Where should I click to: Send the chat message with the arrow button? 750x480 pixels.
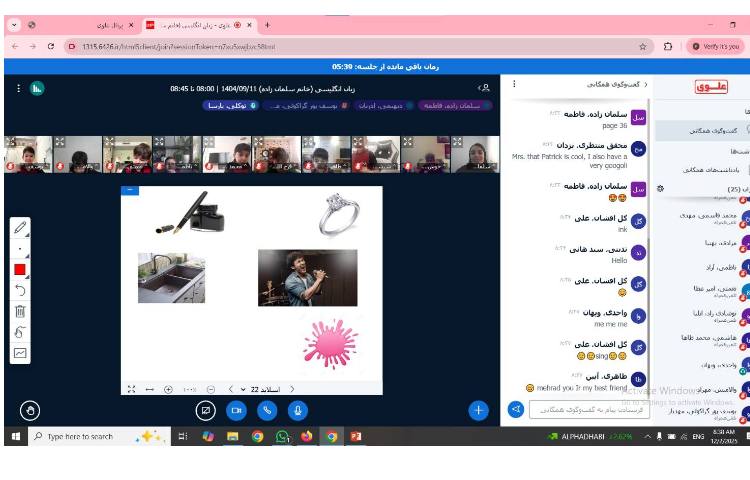pos(516,409)
